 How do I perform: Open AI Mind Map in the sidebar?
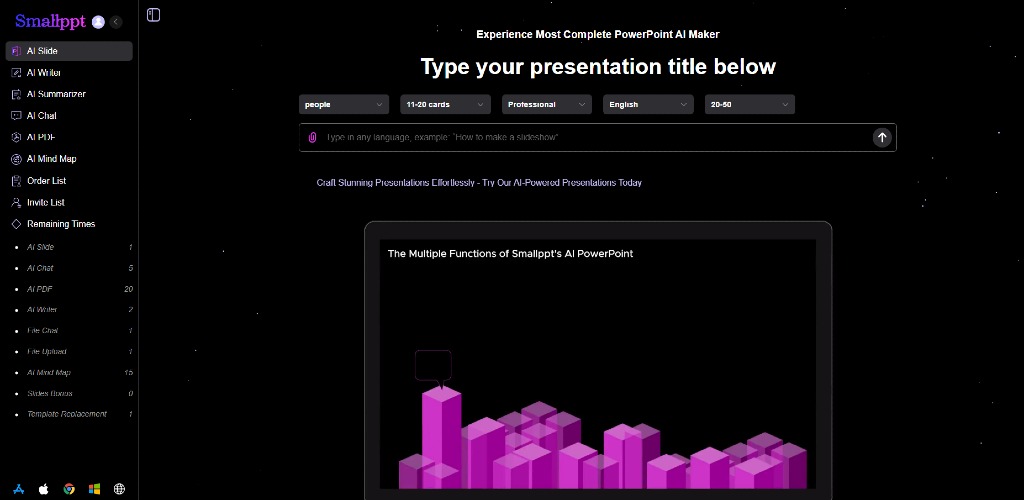69,159
